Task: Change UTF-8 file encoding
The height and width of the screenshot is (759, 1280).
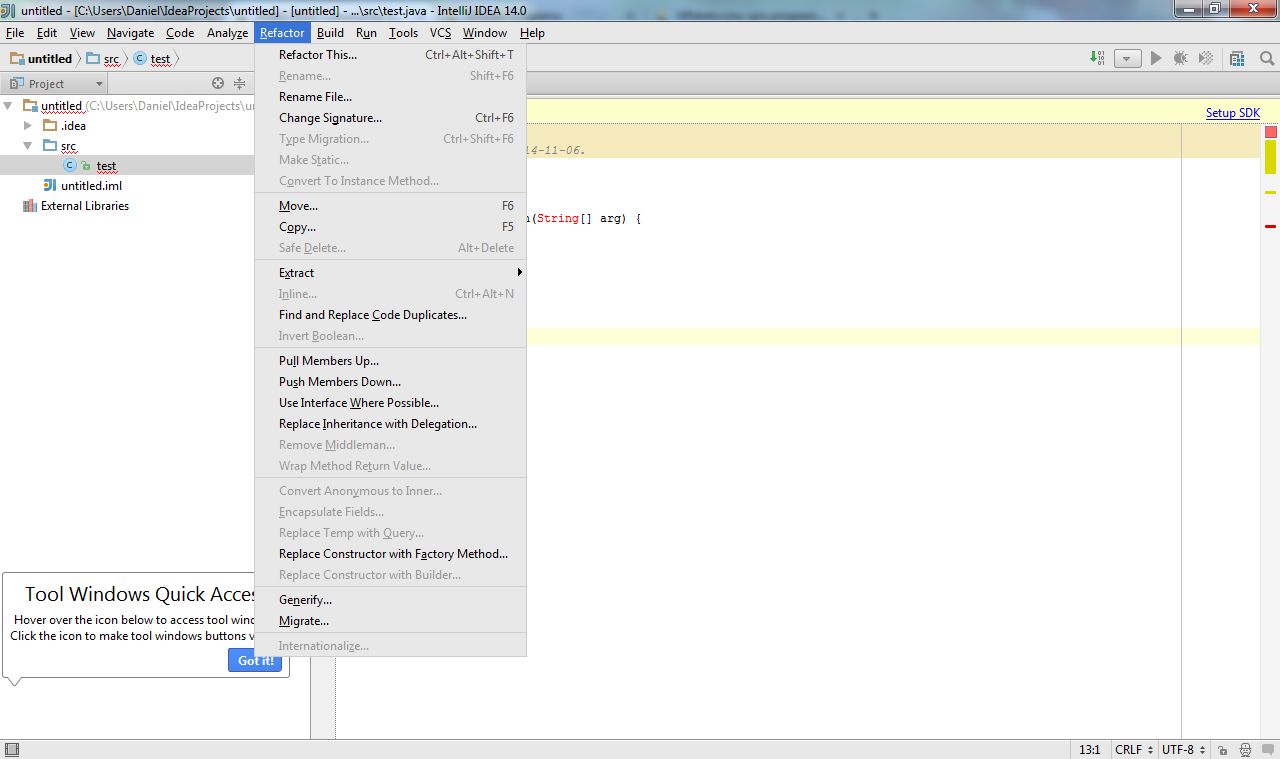Action: [x=1183, y=750]
